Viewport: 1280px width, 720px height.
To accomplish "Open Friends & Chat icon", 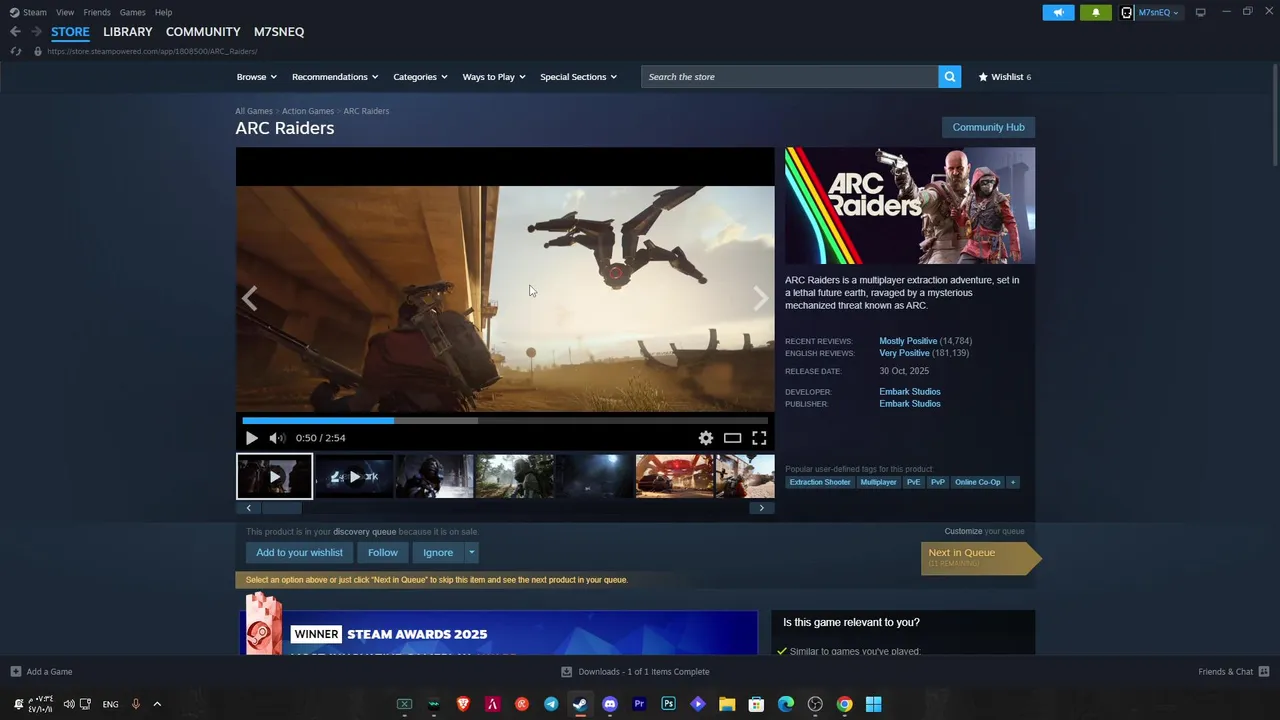I will [x=1264, y=672].
